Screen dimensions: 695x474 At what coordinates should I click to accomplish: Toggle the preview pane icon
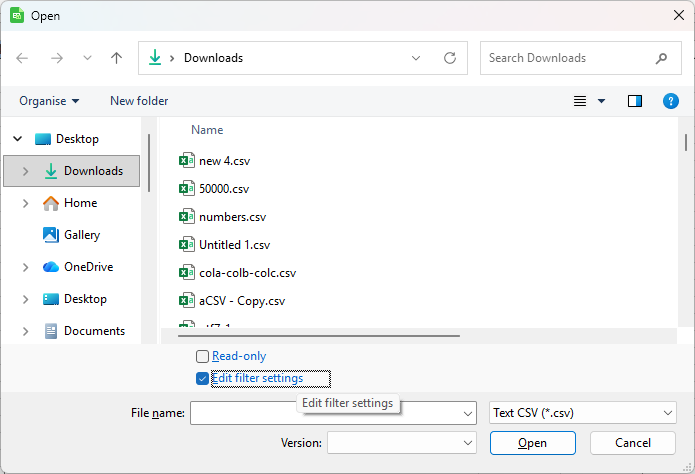pos(635,101)
